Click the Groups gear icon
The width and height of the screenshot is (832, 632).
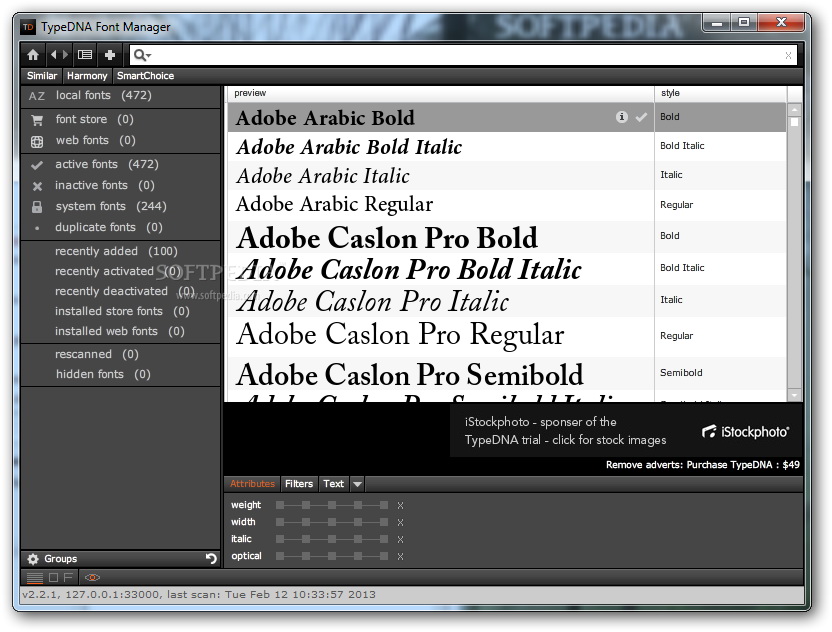[x=33, y=559]
